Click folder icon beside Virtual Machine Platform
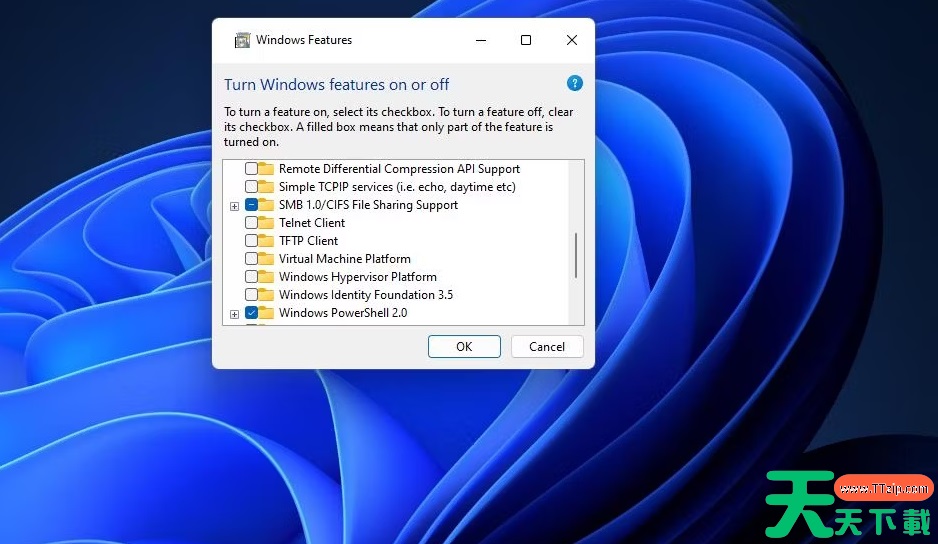The height and width of the screenshot is (544, 938). (x=266, y=259)
